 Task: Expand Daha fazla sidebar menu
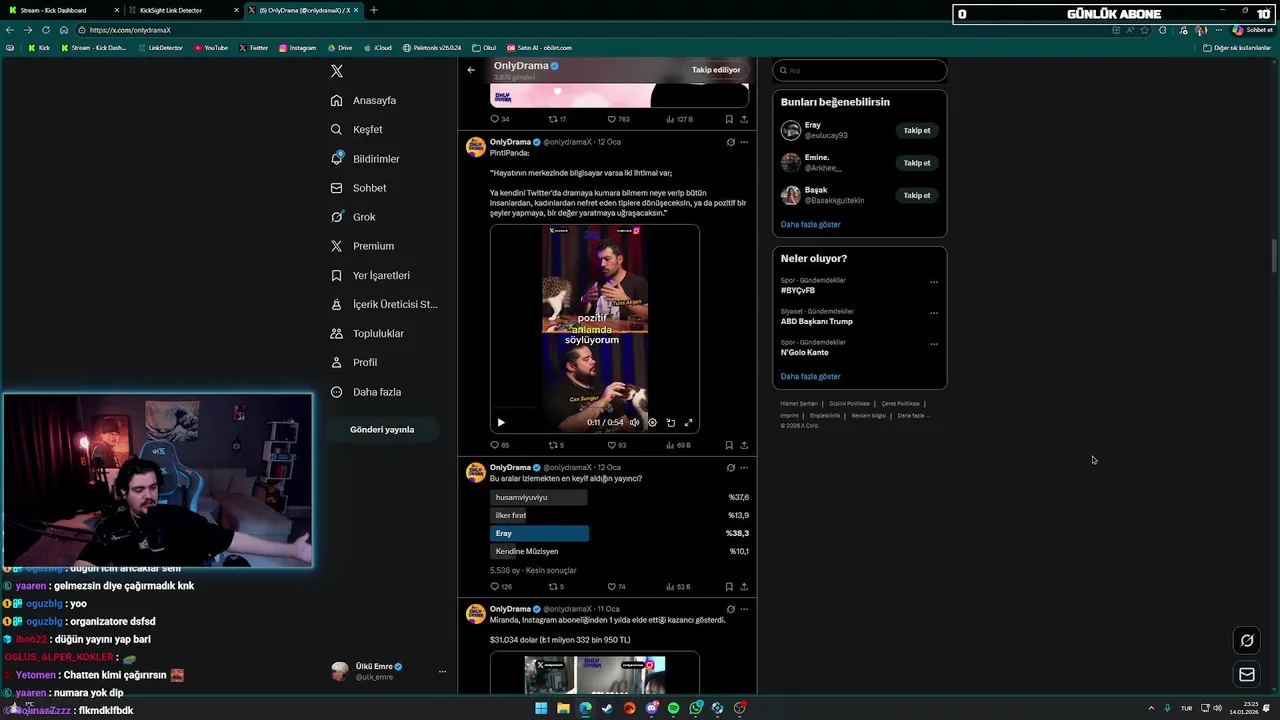tap(365, 392)
